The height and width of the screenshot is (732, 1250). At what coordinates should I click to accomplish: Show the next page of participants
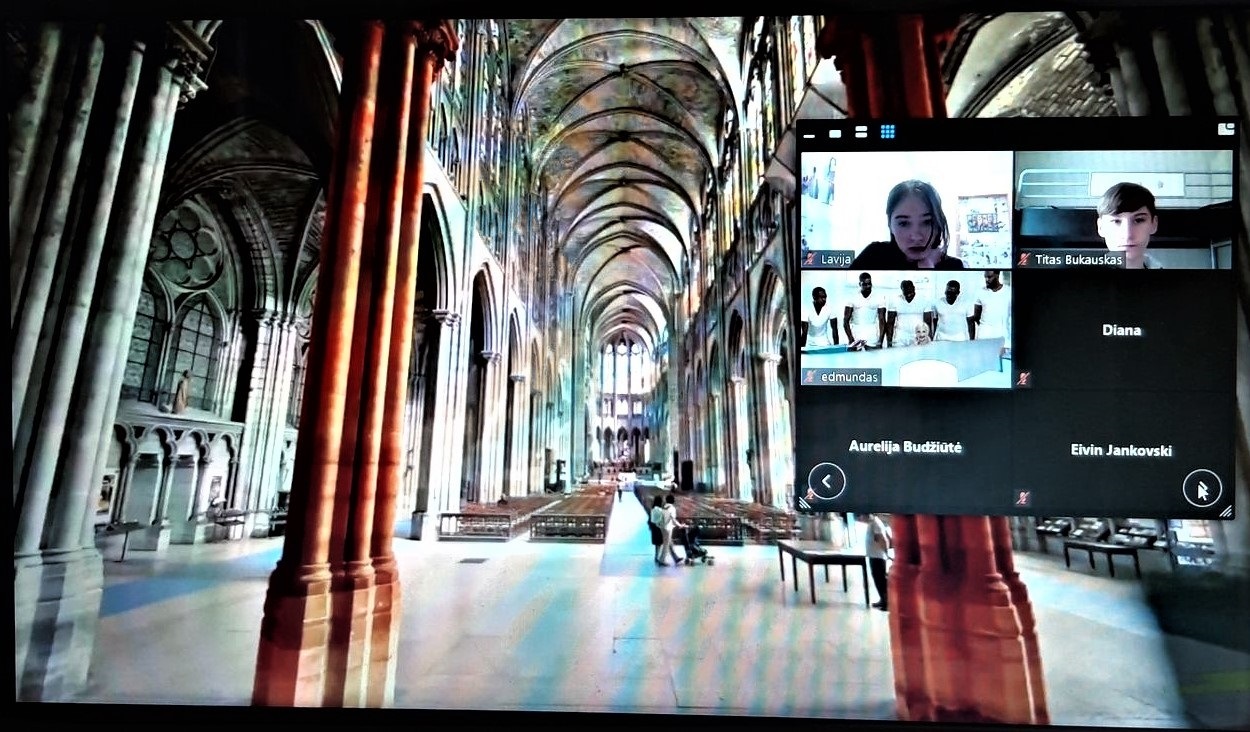point(1201,489)
